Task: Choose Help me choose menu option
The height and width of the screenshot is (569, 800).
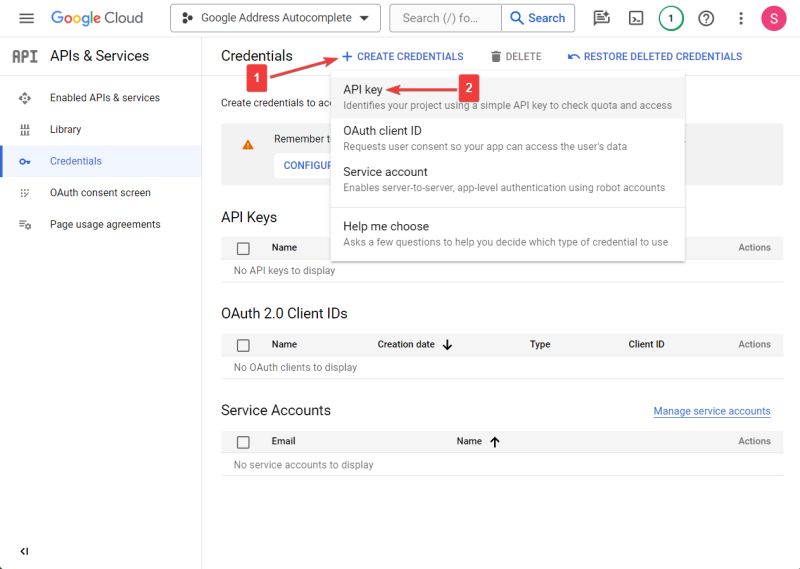Action: 508,234
